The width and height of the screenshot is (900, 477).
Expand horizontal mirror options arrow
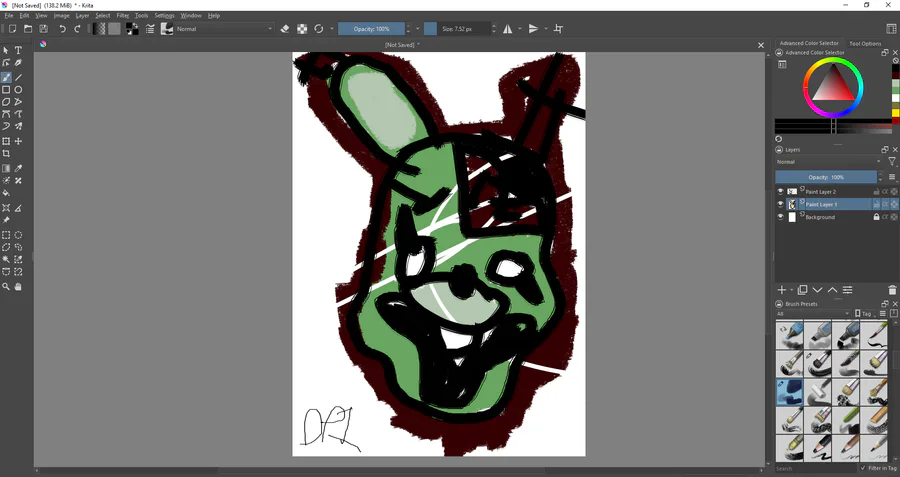[x=520, y=29]
